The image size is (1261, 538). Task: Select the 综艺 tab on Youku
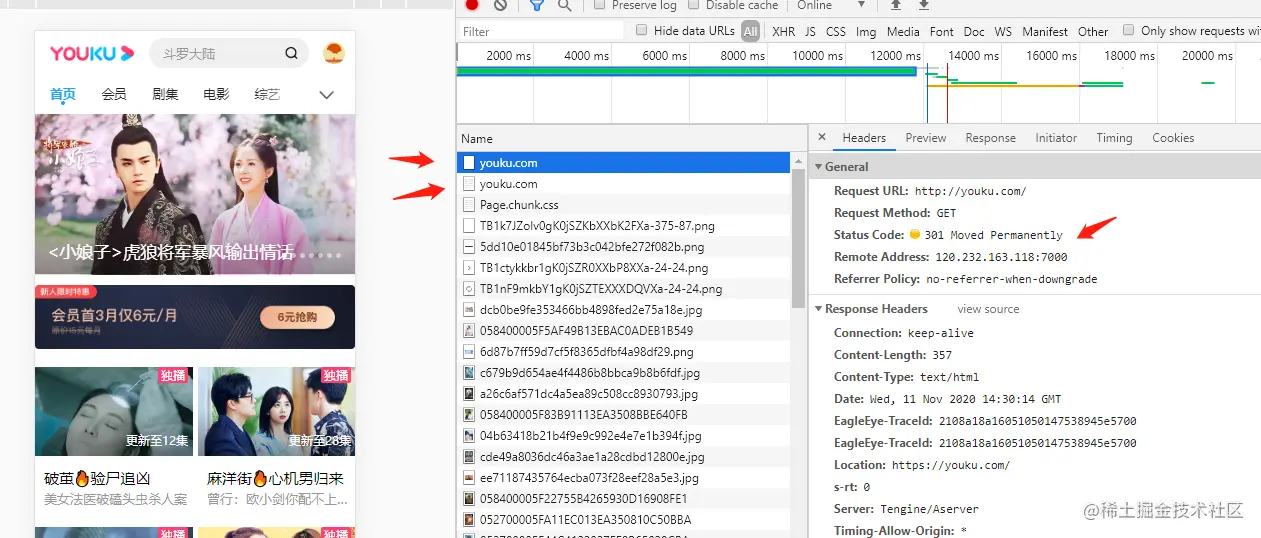(x=267, y=95)
